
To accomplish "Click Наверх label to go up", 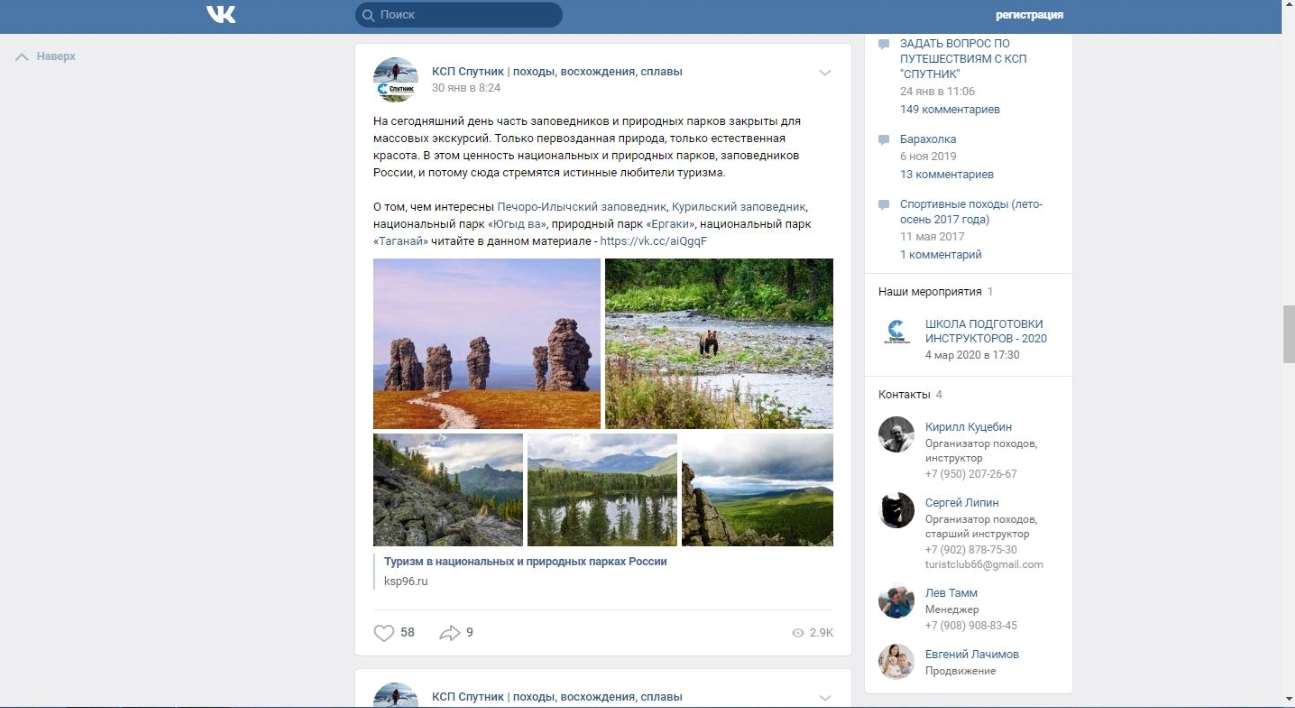I will pyautogui.click(x=56, y=57).
